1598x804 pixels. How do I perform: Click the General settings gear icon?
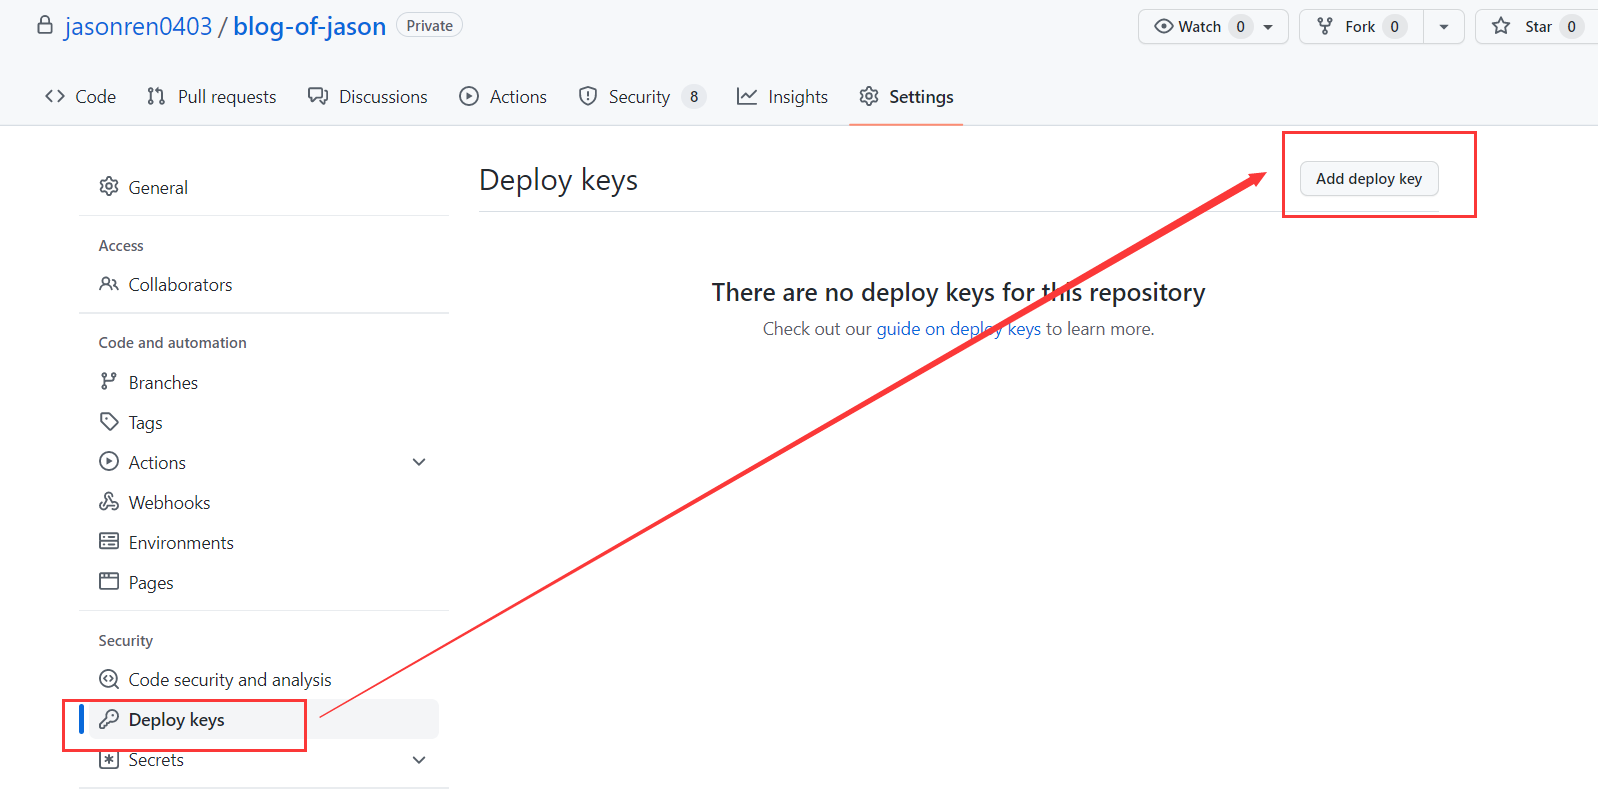109,187
